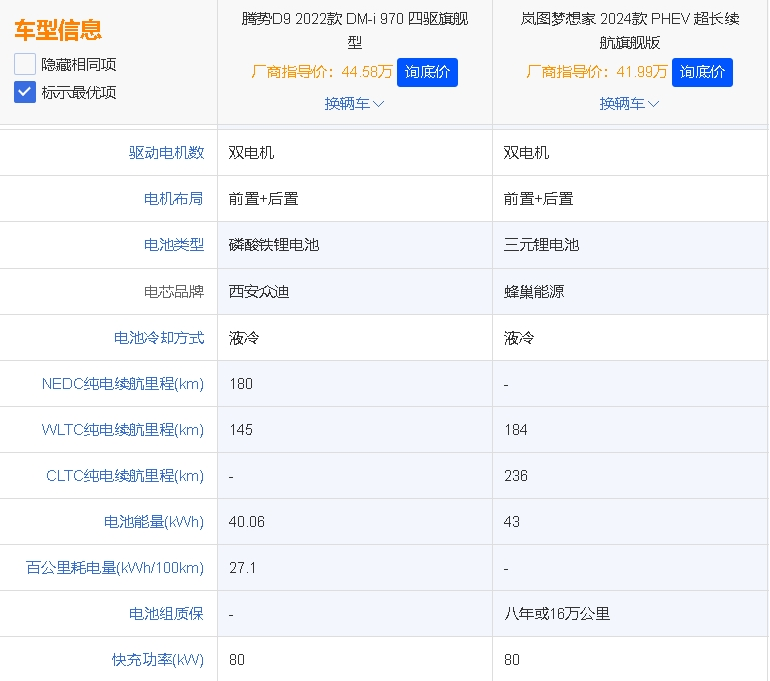
Task: Open the 岚图梦想家 2024款 PHEV title
Action: 630,30
